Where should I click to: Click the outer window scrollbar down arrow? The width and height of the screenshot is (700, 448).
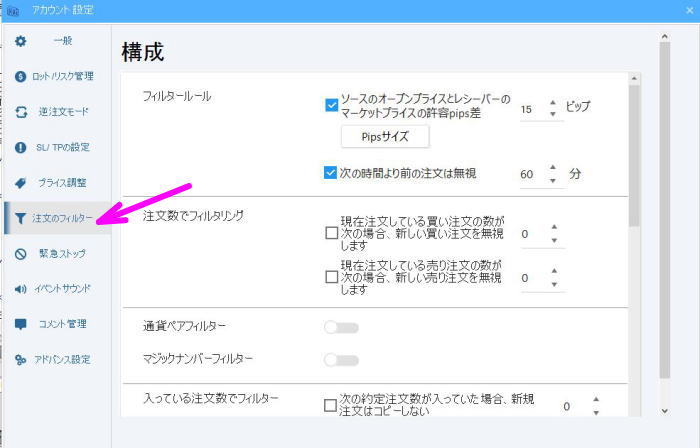click(665, 411)
